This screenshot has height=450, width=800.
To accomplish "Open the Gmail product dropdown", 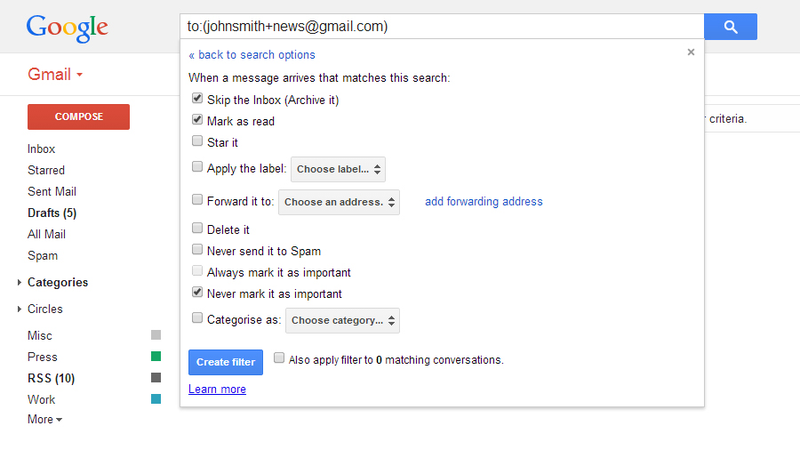I will (55, 74).
